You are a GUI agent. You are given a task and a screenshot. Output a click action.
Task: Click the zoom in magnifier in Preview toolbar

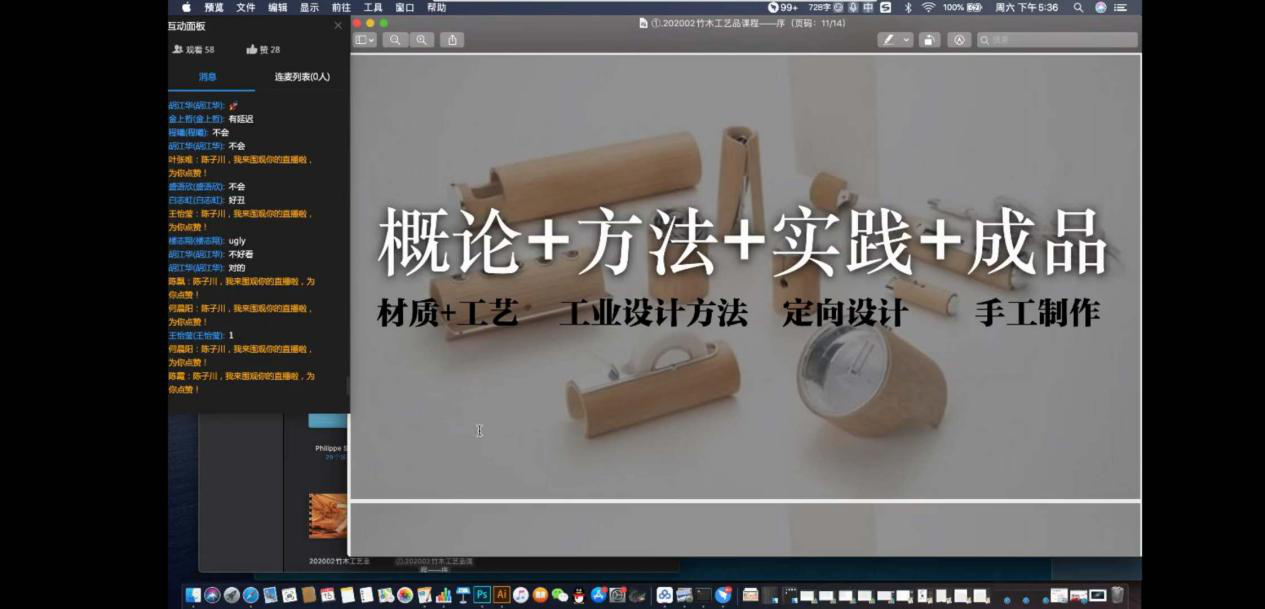[x=422, y=40]
